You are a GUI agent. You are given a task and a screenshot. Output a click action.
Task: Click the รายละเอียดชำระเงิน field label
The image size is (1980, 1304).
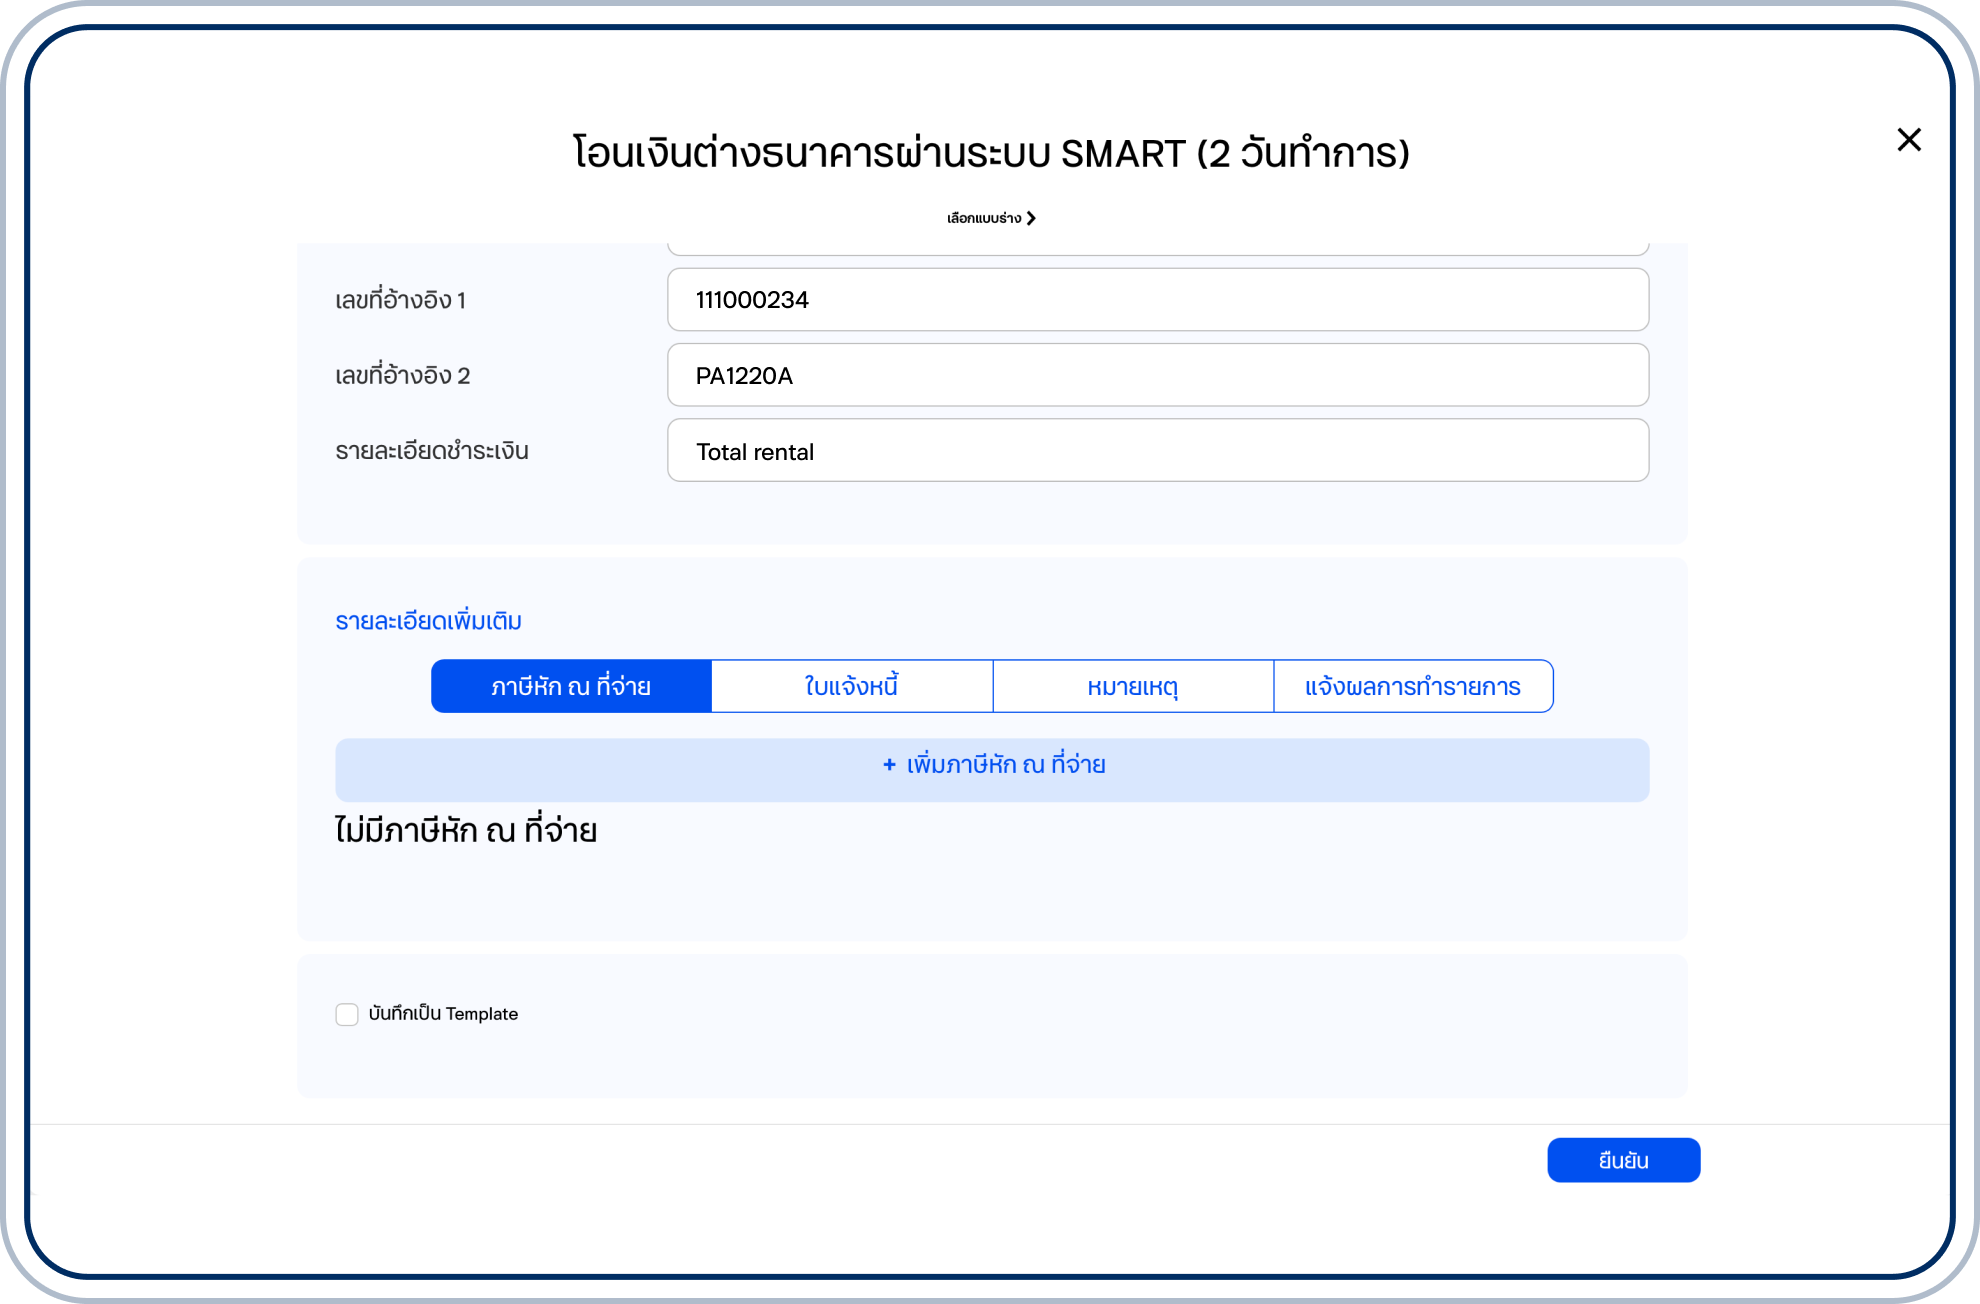431,451
